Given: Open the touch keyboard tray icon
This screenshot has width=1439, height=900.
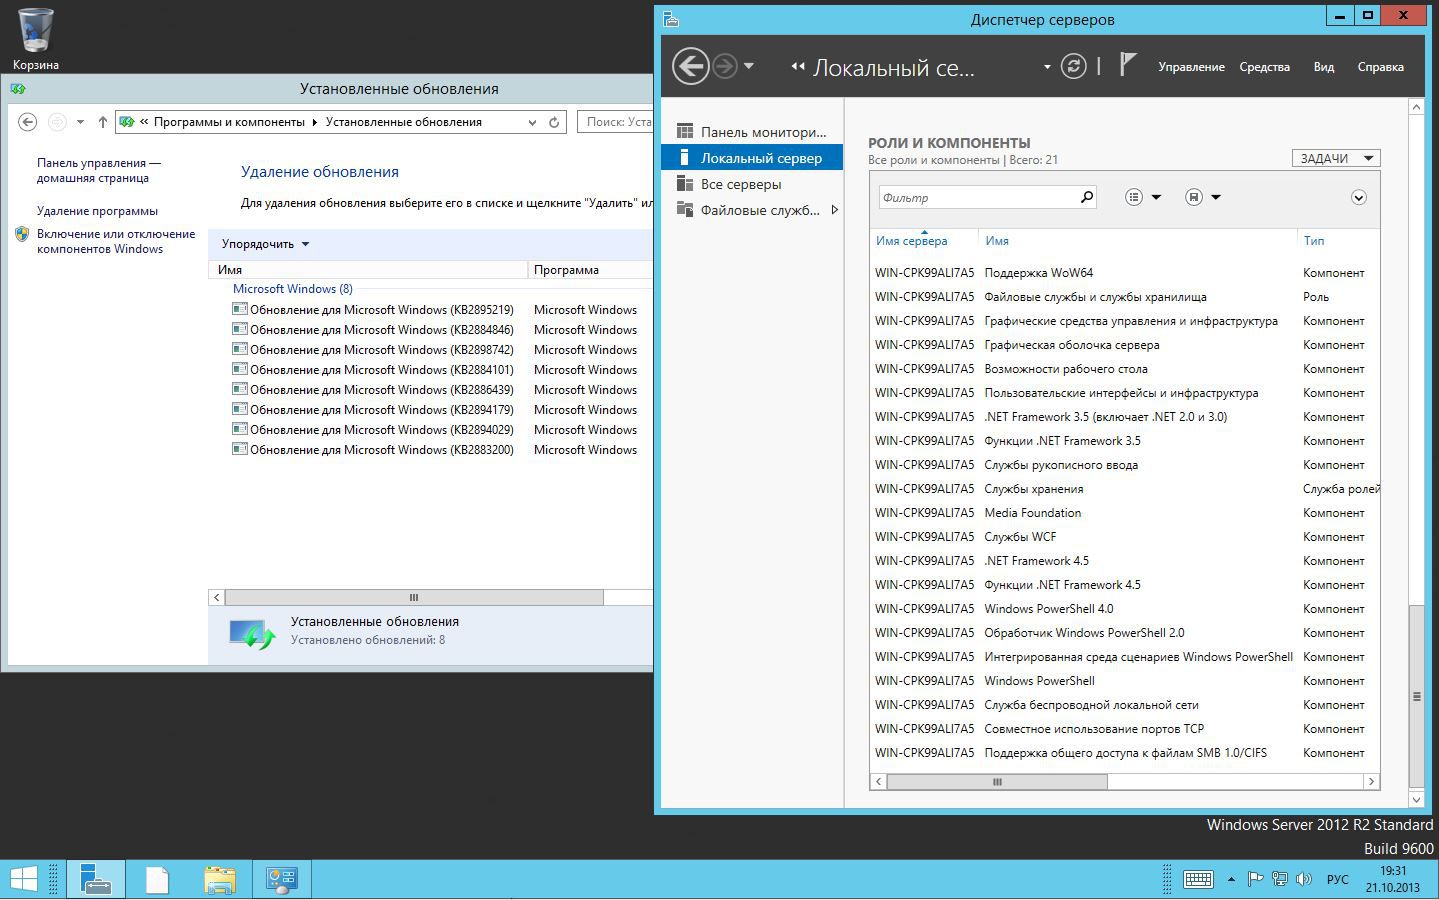Looking at the screenshot, I should (x=1198, y=880).
